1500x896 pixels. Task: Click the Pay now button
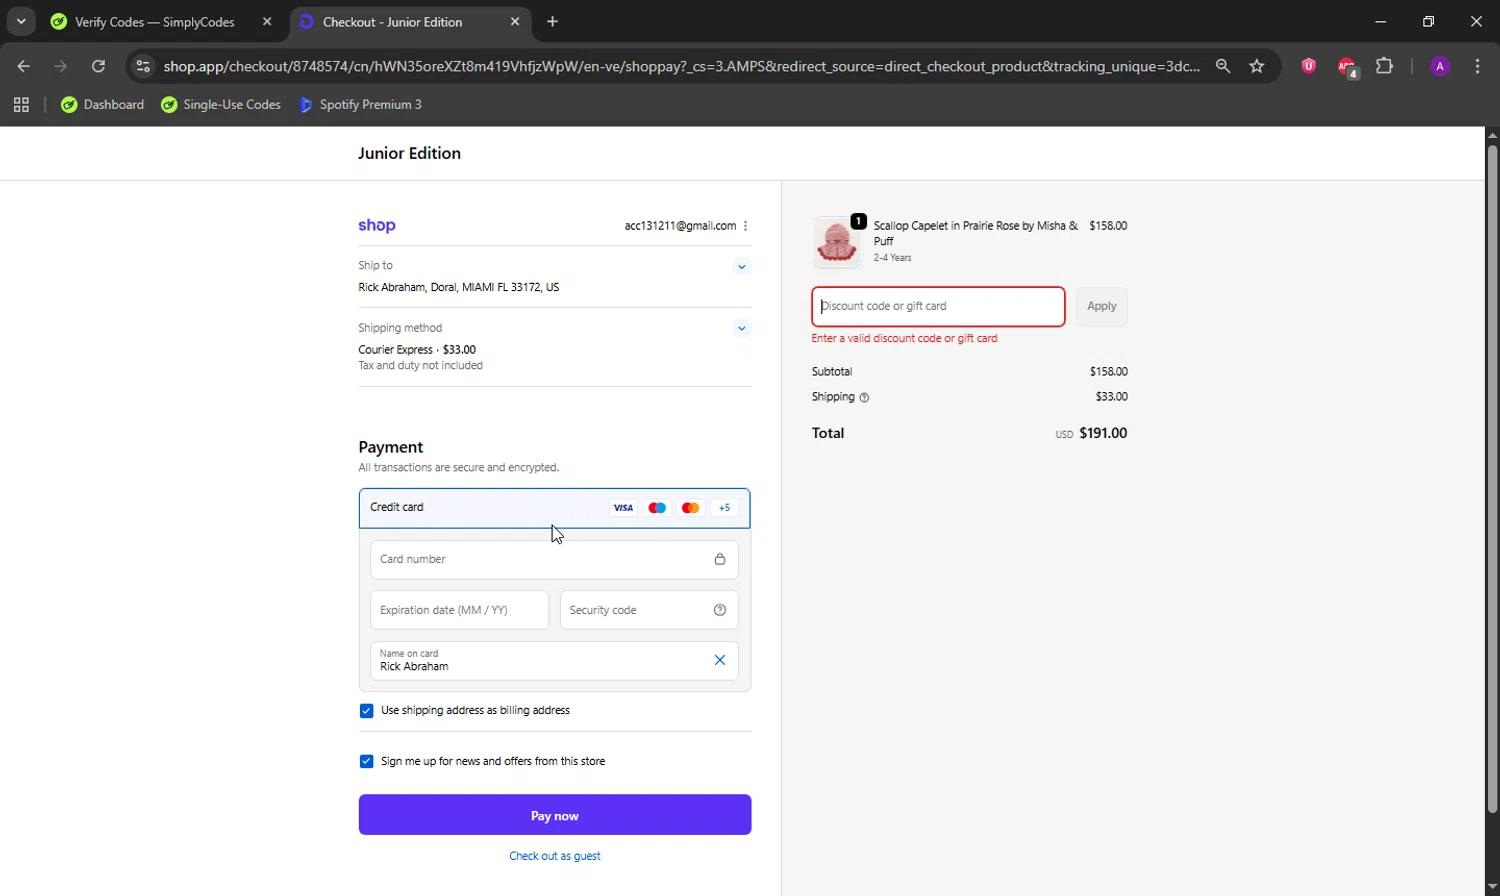555,815
